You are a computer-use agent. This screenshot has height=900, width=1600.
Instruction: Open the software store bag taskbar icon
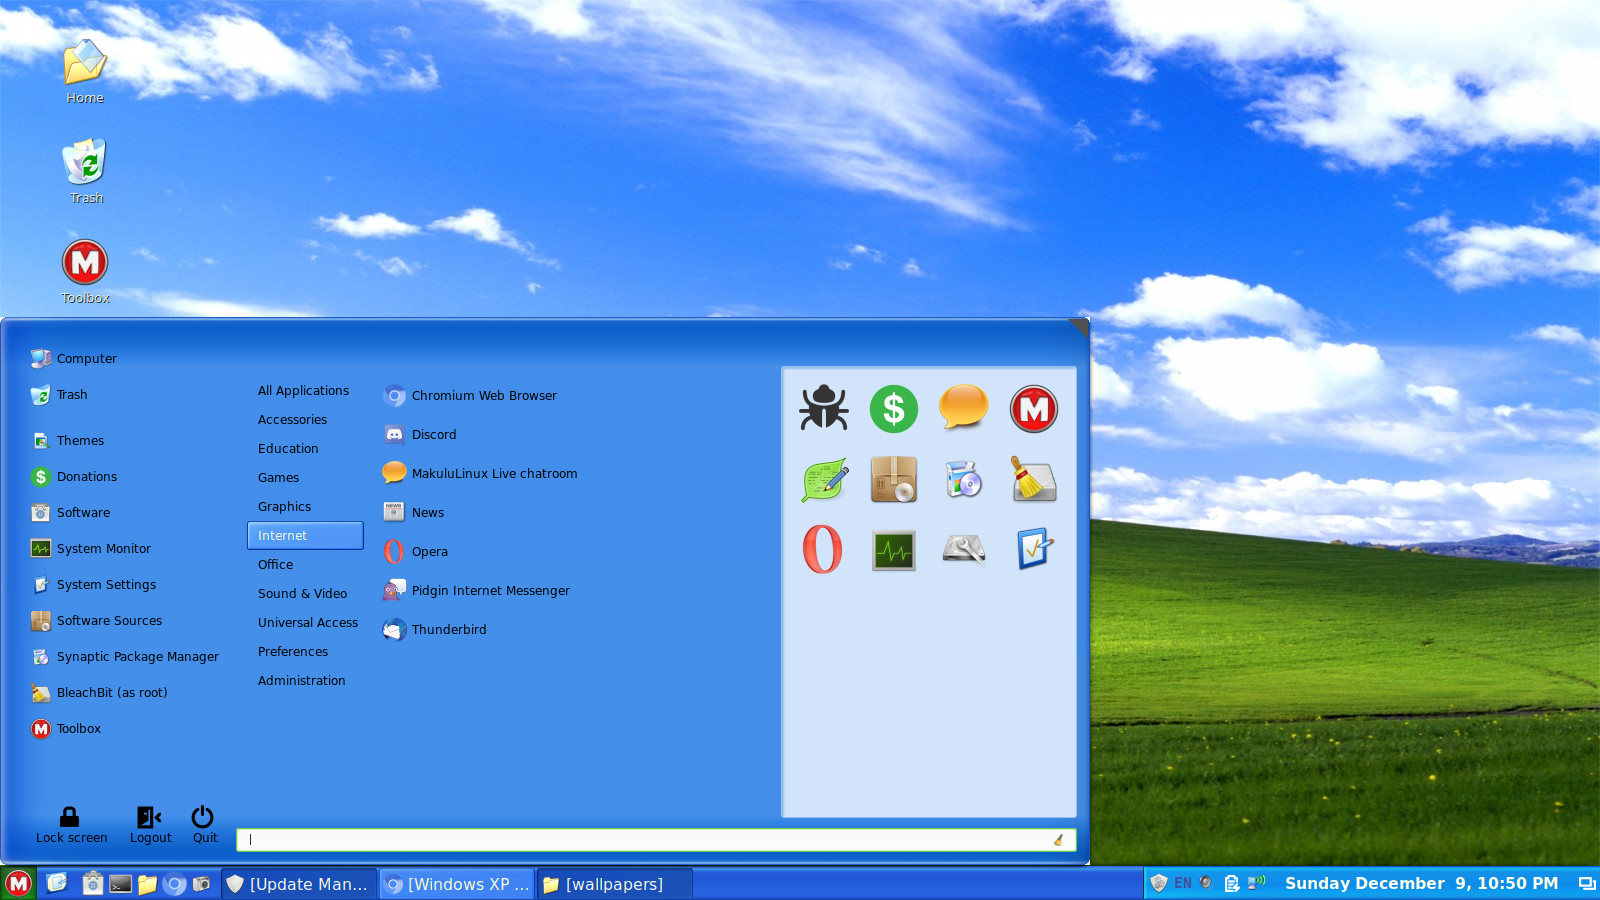[92, 883]
